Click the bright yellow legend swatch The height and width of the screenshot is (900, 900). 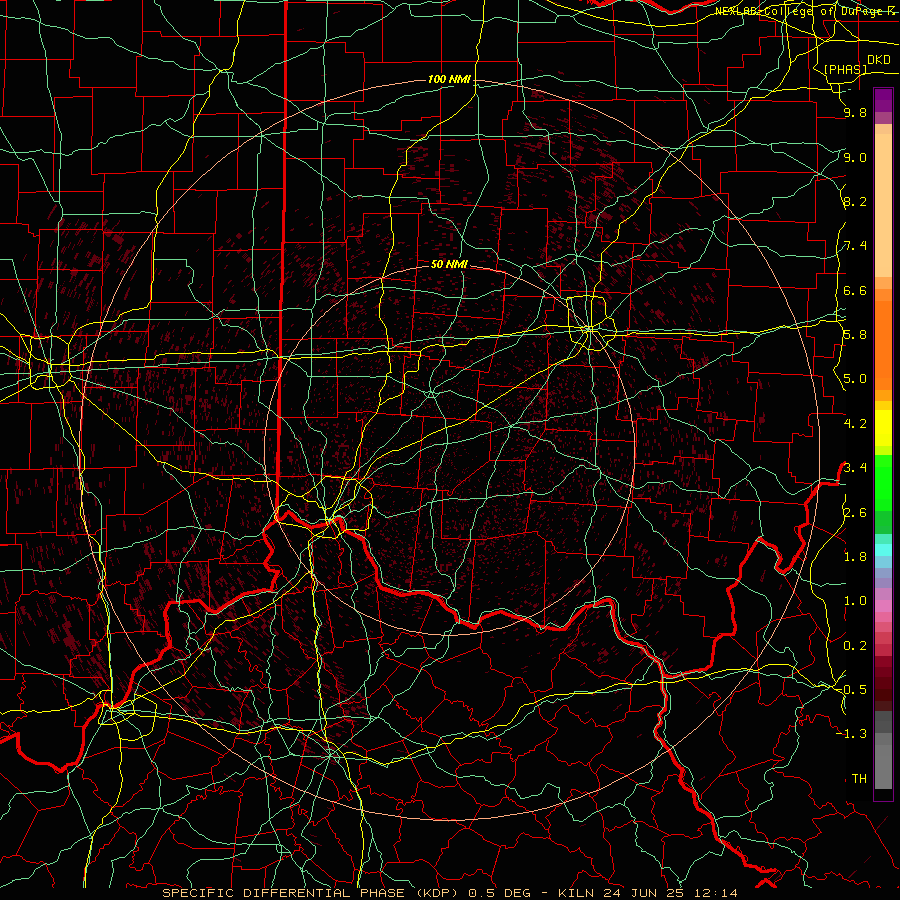[x=883, y=428]
